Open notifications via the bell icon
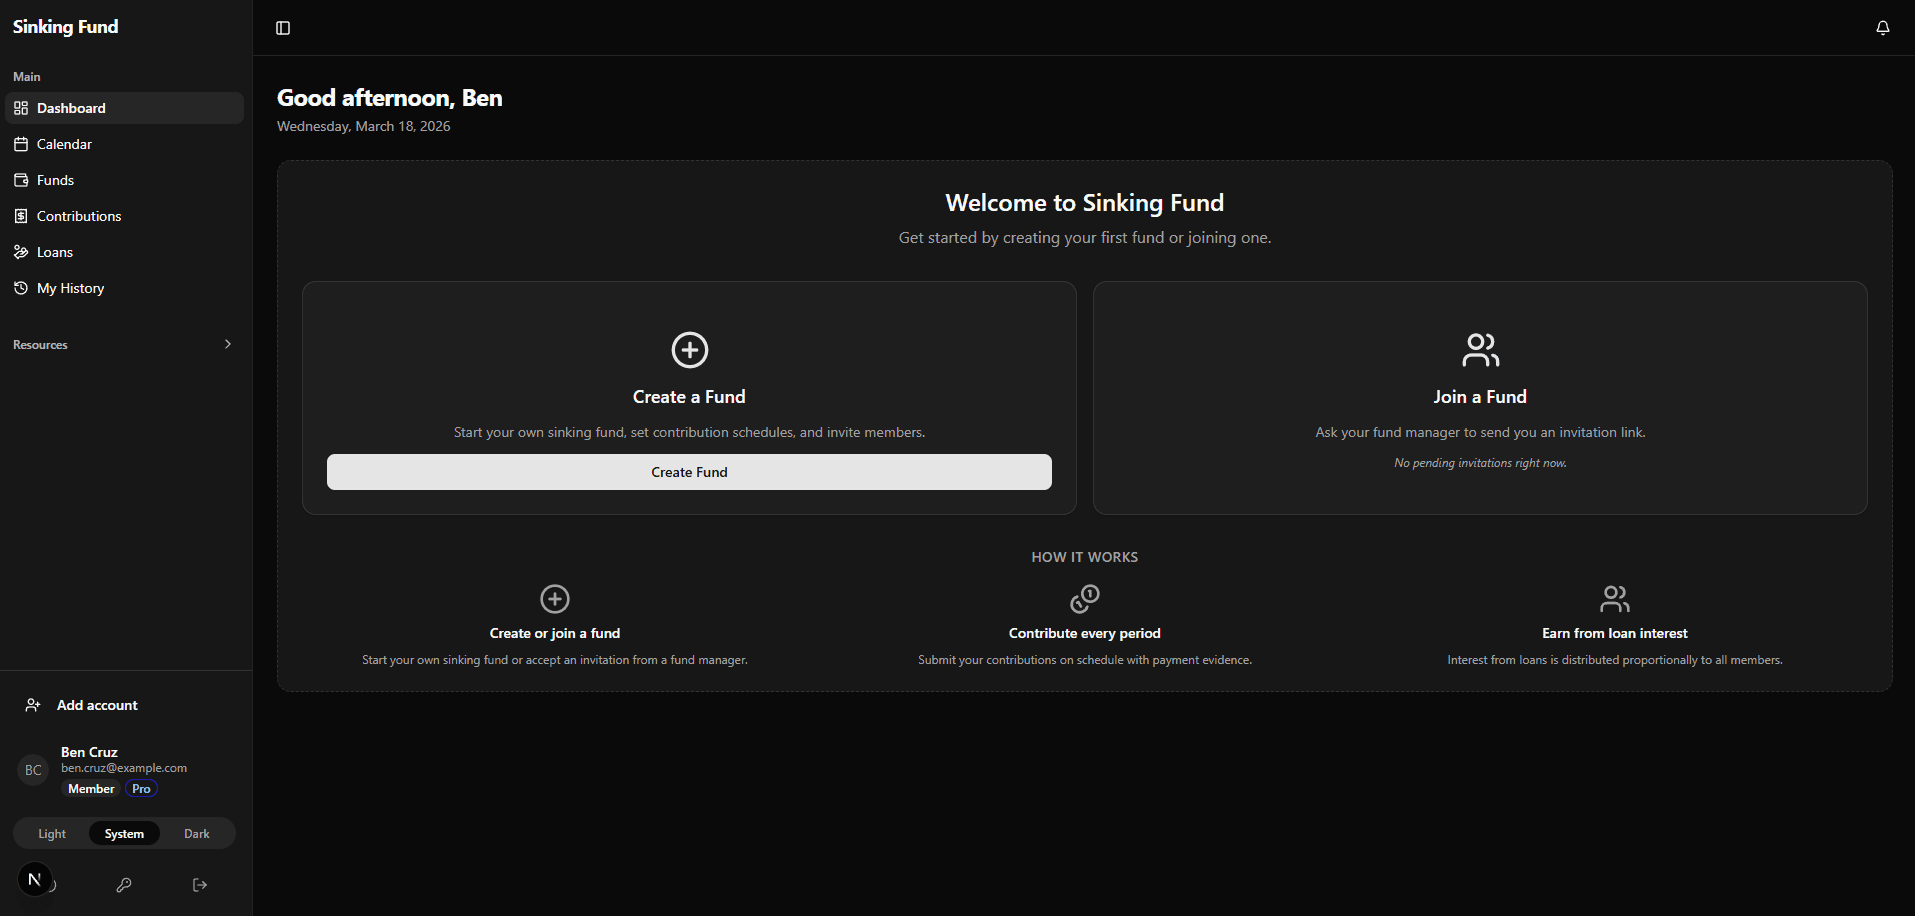The image size is (1915, 916). (x=1883, y=27)
